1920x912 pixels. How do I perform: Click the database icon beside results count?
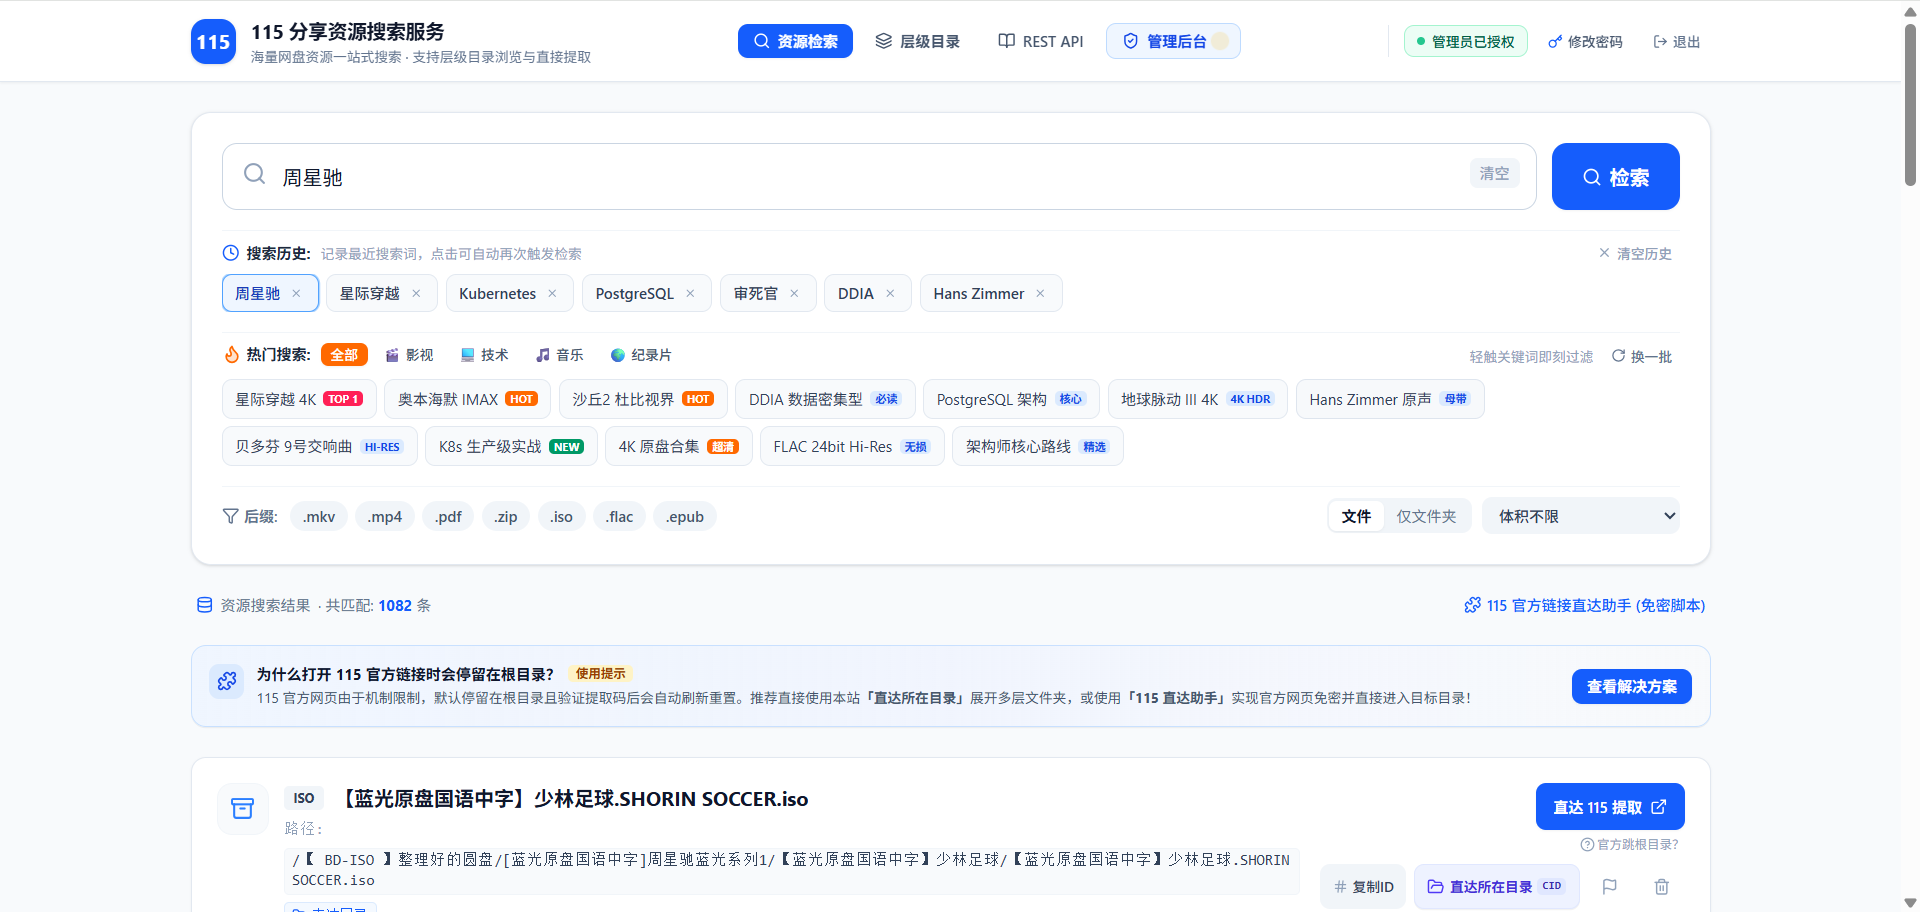pos(204,605)
